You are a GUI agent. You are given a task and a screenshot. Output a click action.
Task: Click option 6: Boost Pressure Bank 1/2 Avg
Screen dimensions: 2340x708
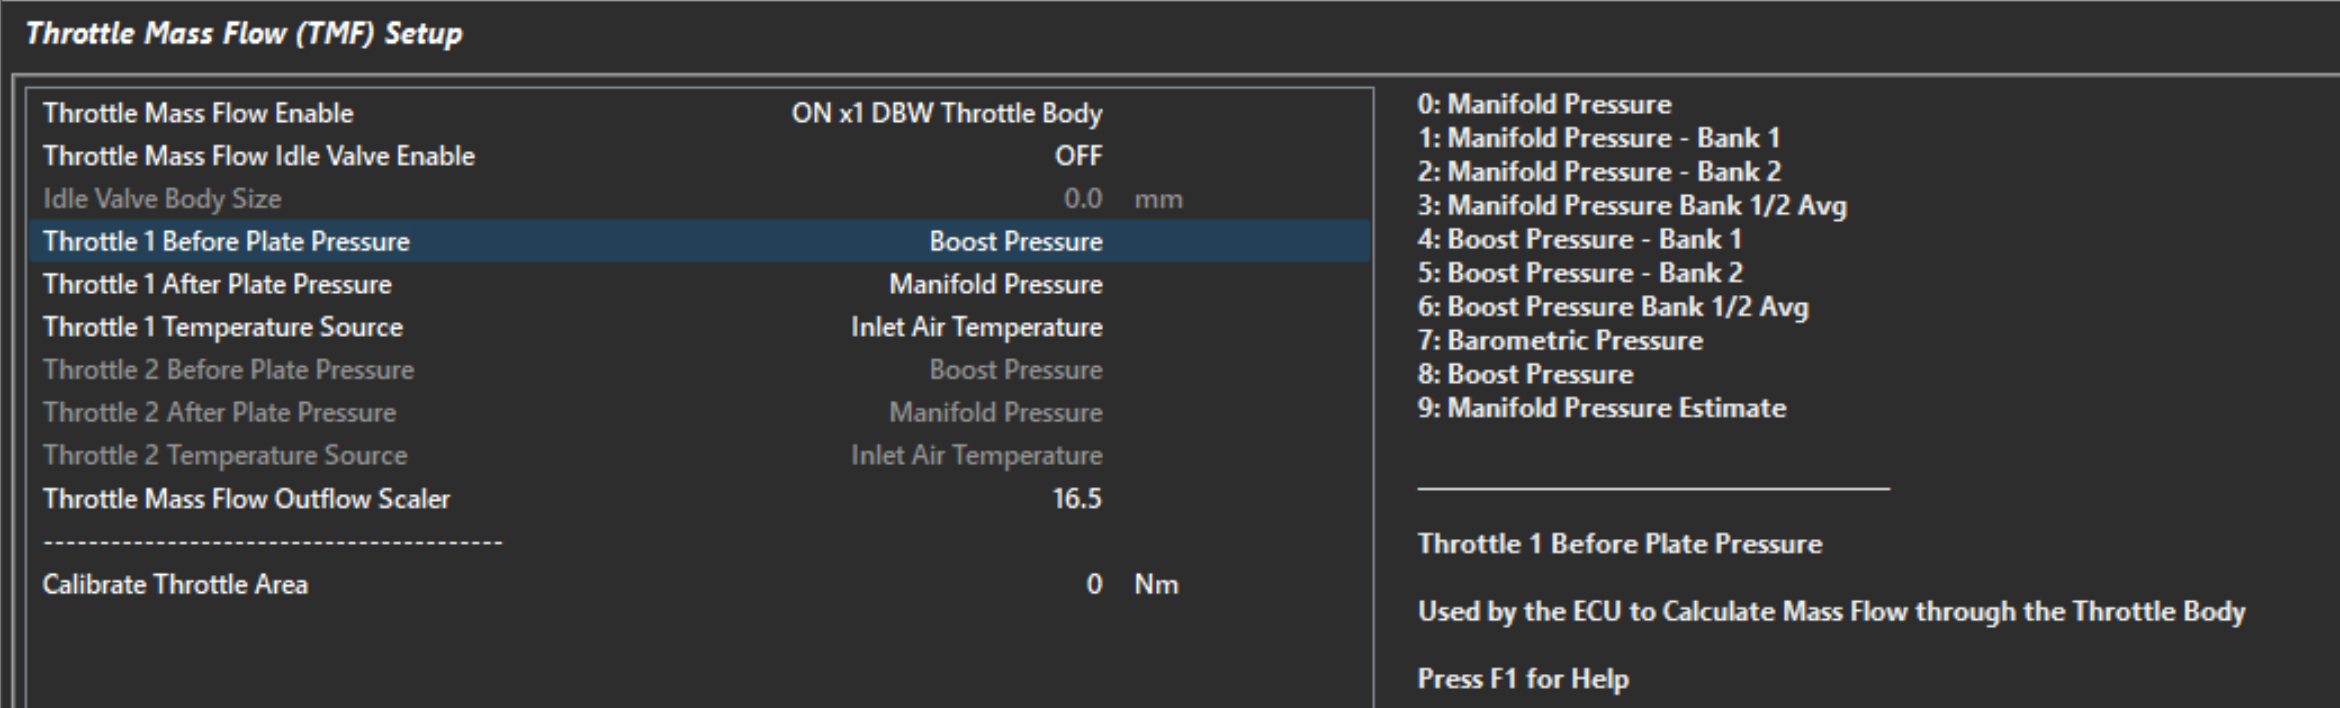1612,307
